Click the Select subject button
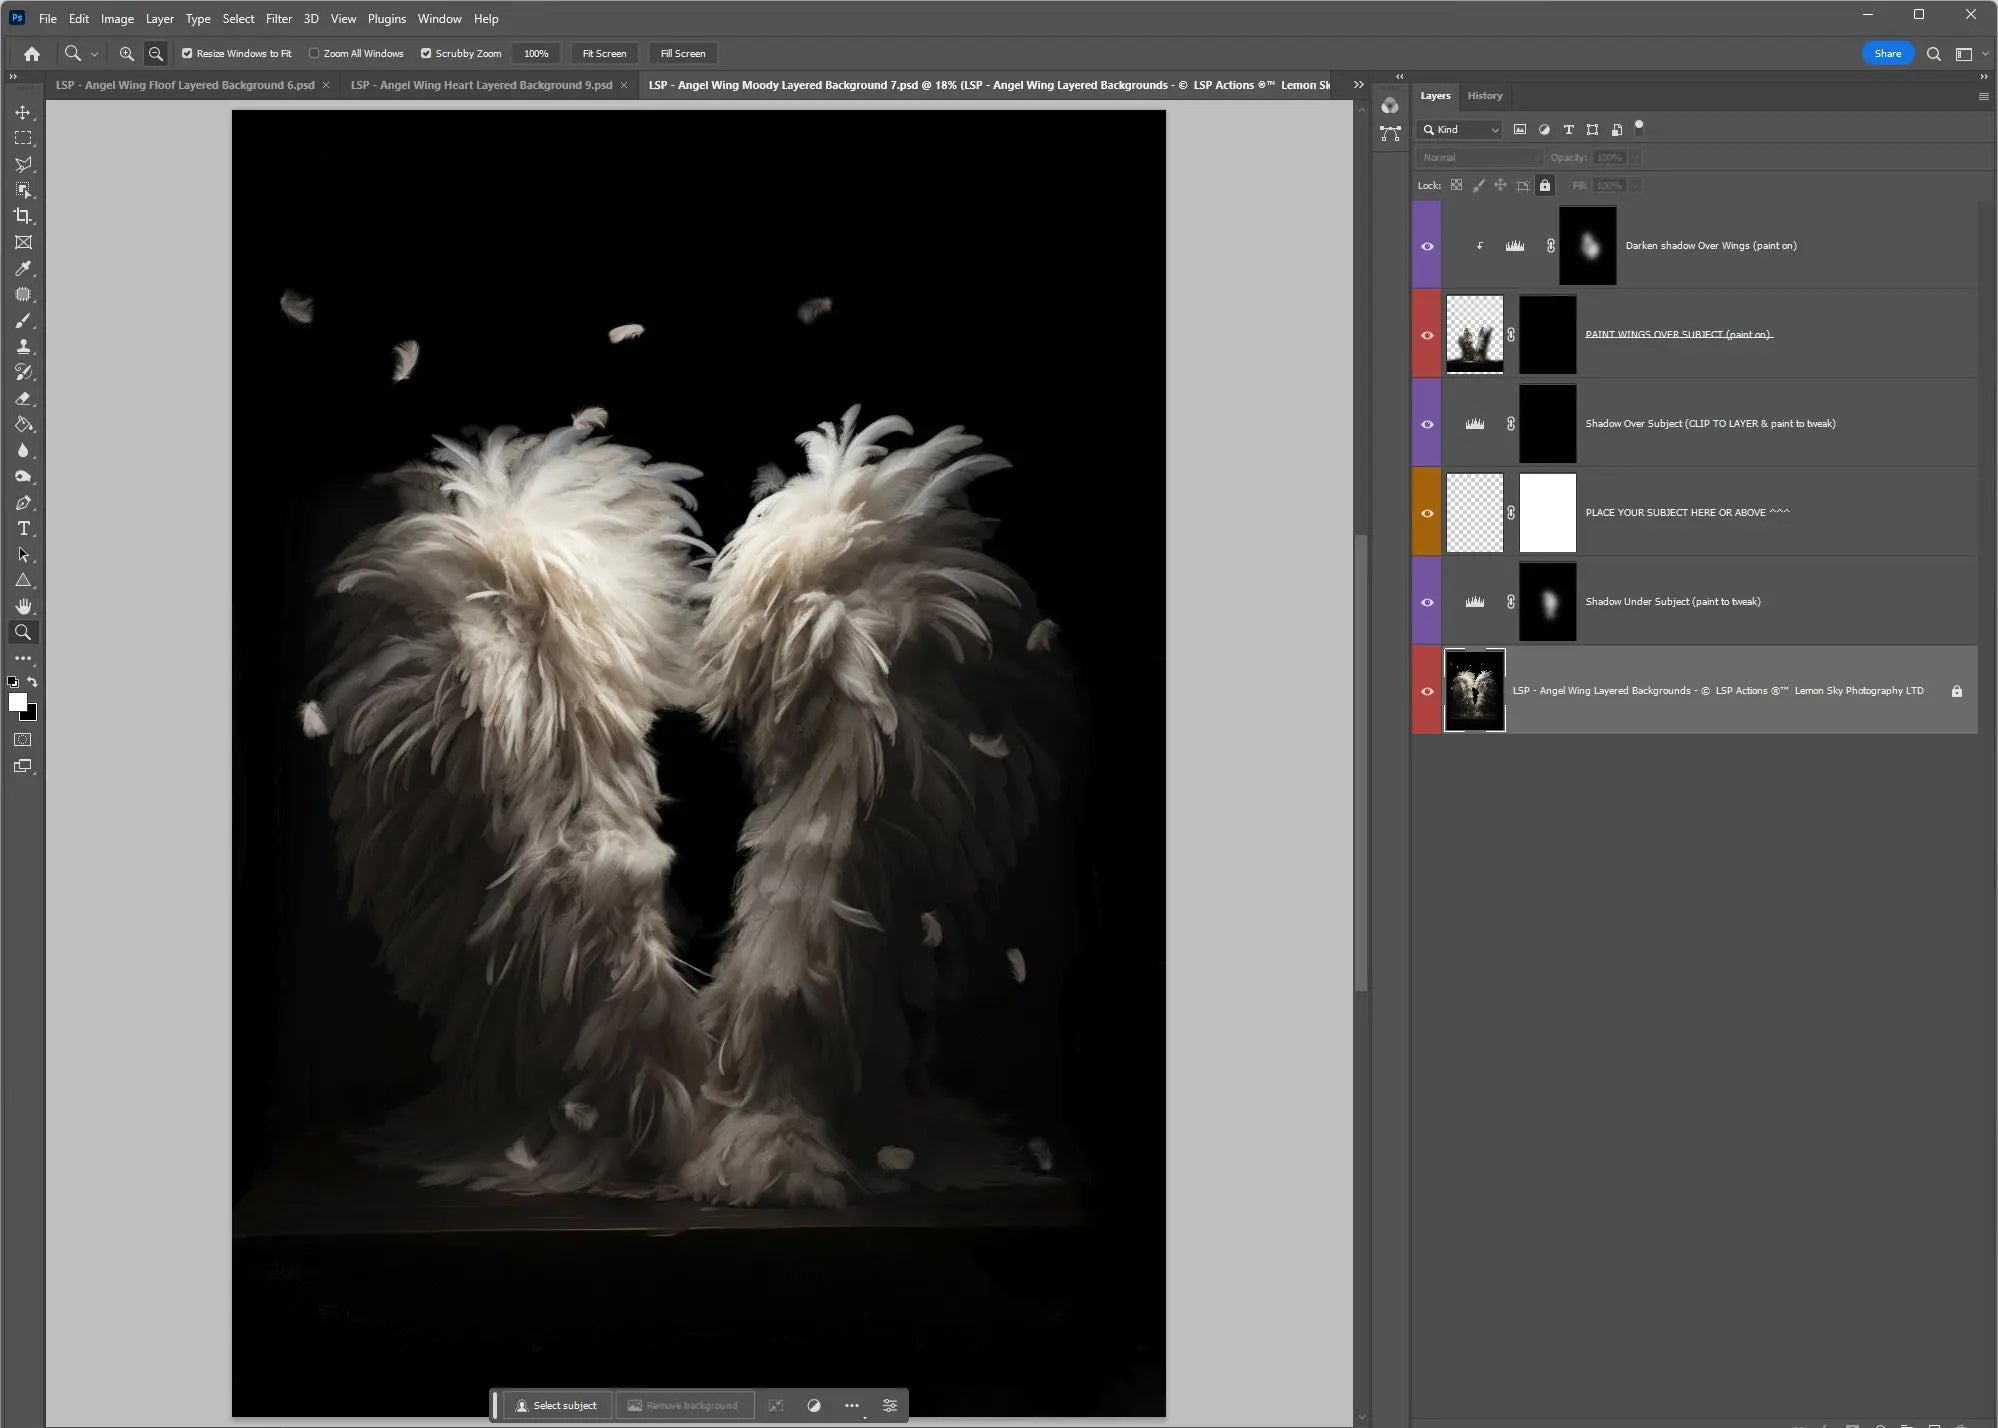1998x1428 pixels. 556,1405
